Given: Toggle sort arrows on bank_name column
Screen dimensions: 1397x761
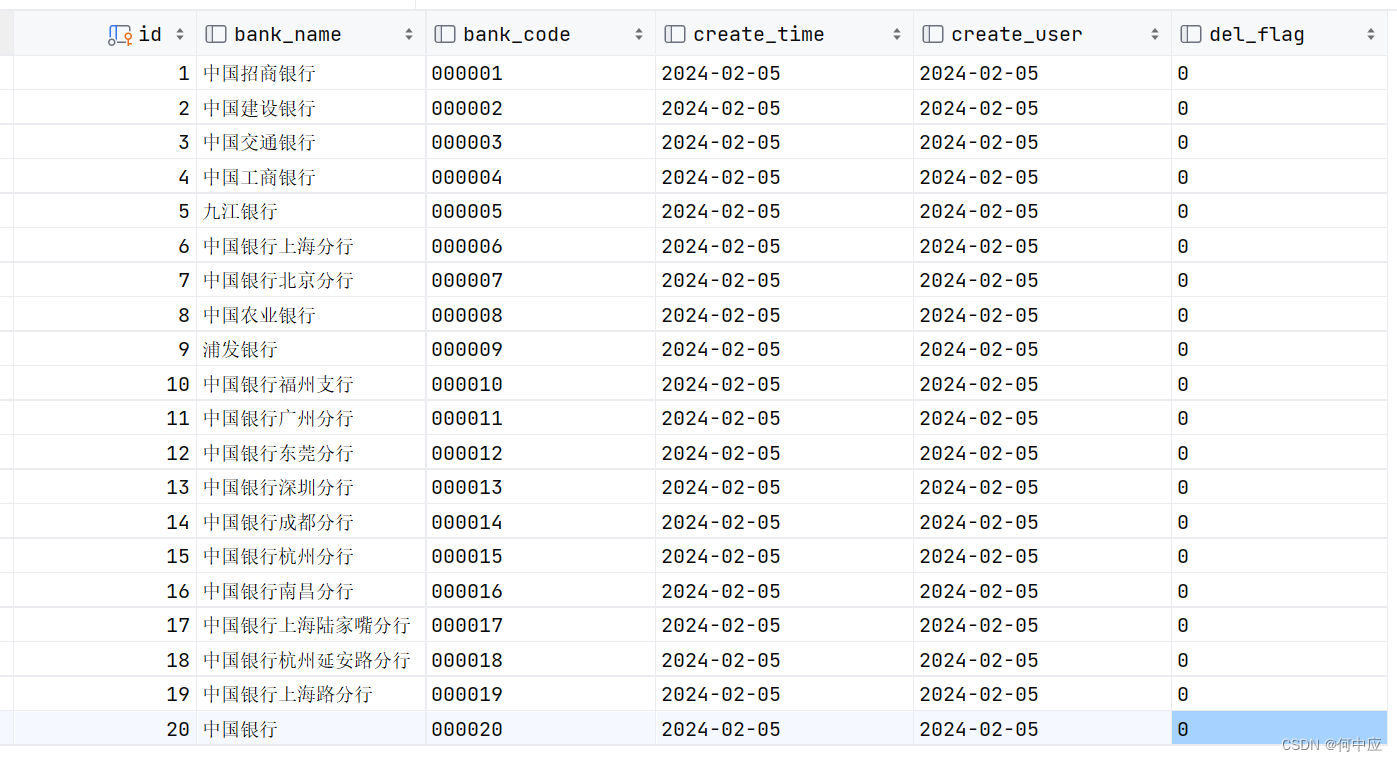Looking at the screenshot, I should [409, 34].
